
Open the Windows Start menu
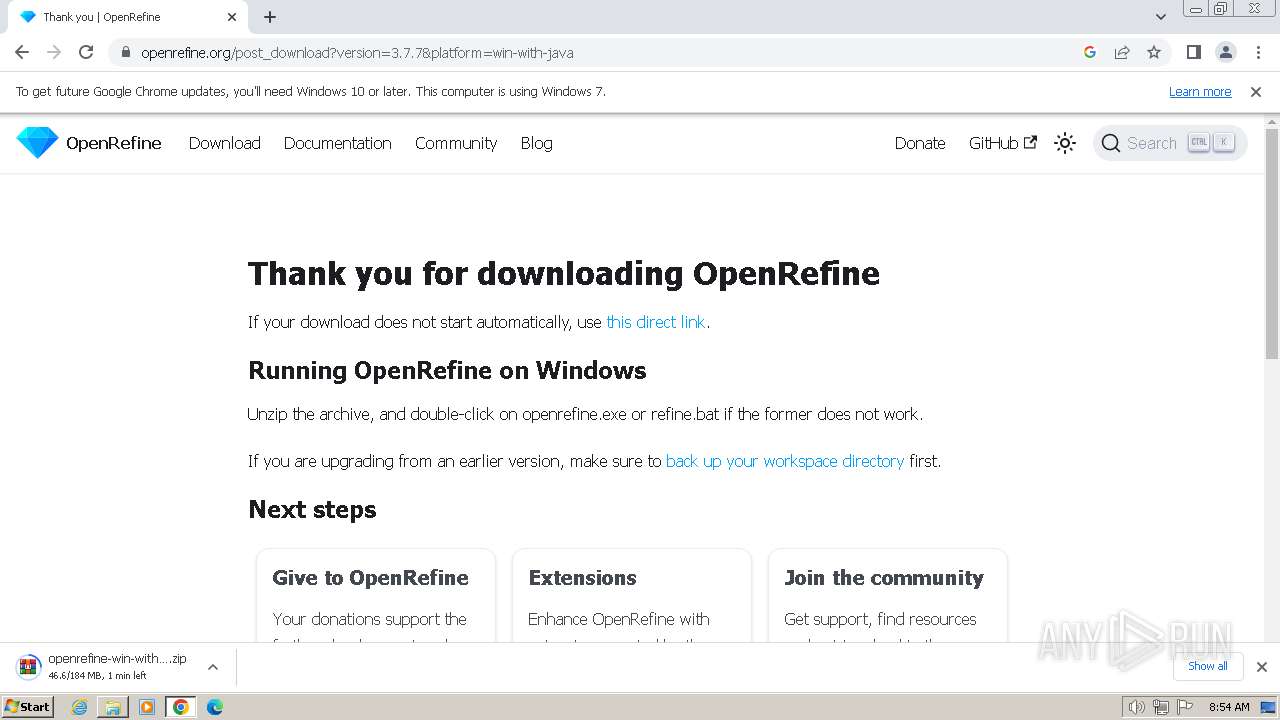(27, 707)
